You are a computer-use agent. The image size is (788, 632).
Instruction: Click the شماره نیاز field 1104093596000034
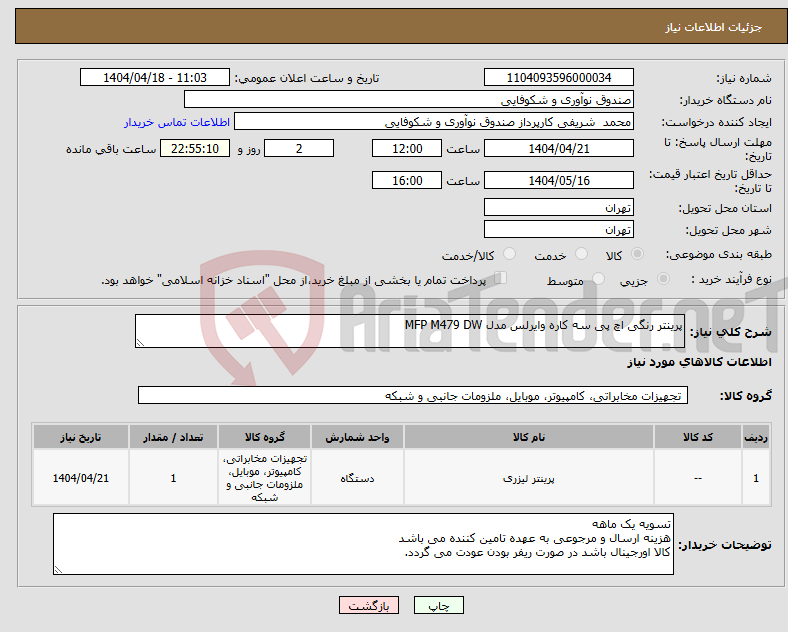[x=559, y=77]
